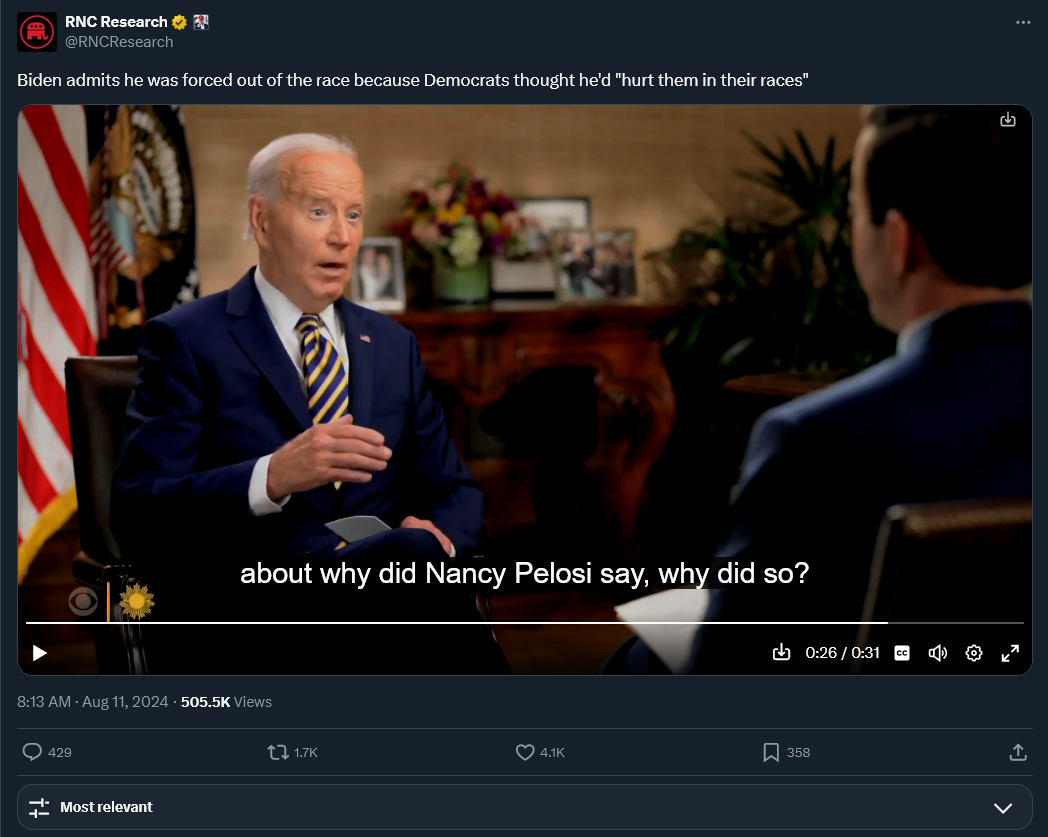Click the RNC Research profile avatar

37,32
